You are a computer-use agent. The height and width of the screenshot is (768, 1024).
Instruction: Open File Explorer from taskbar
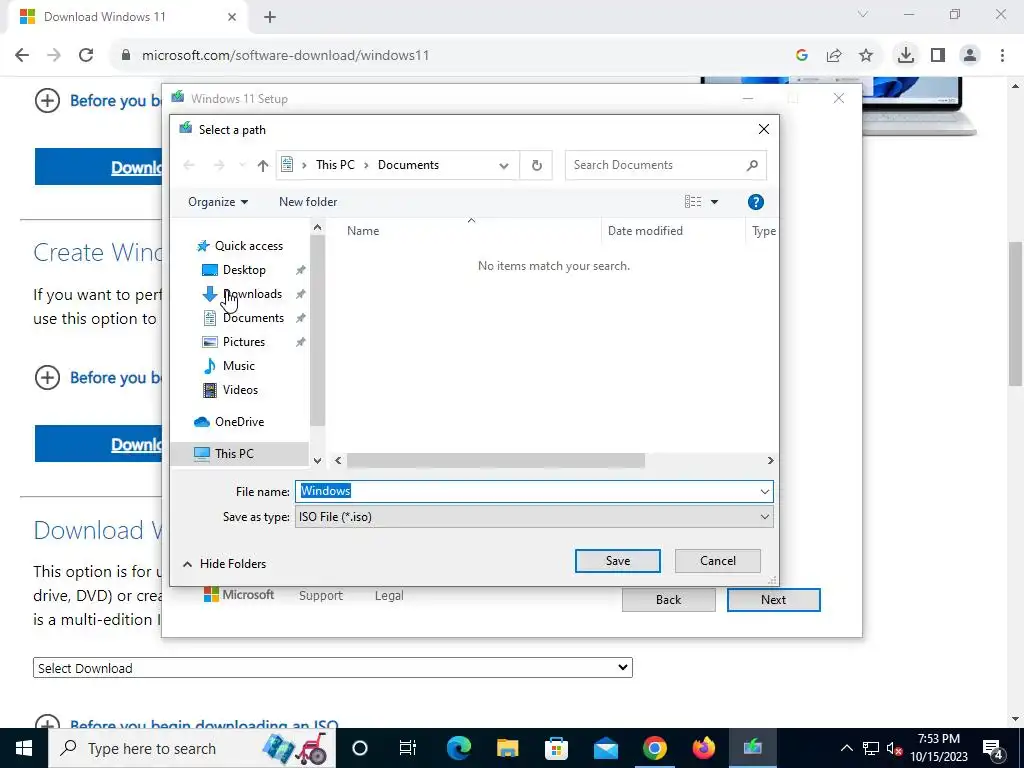tap(507, 748)
